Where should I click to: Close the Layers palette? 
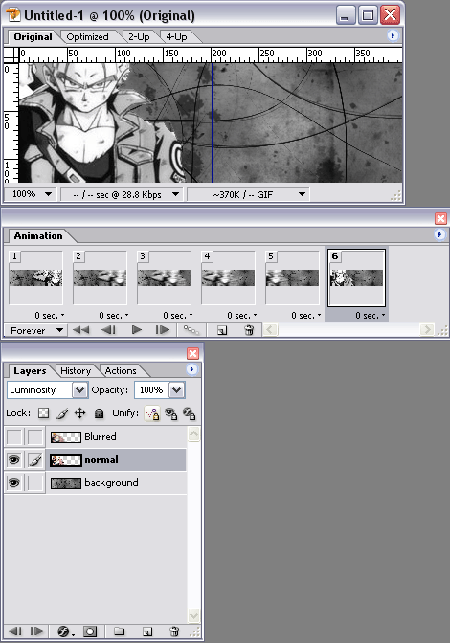(x=193, y=353)
